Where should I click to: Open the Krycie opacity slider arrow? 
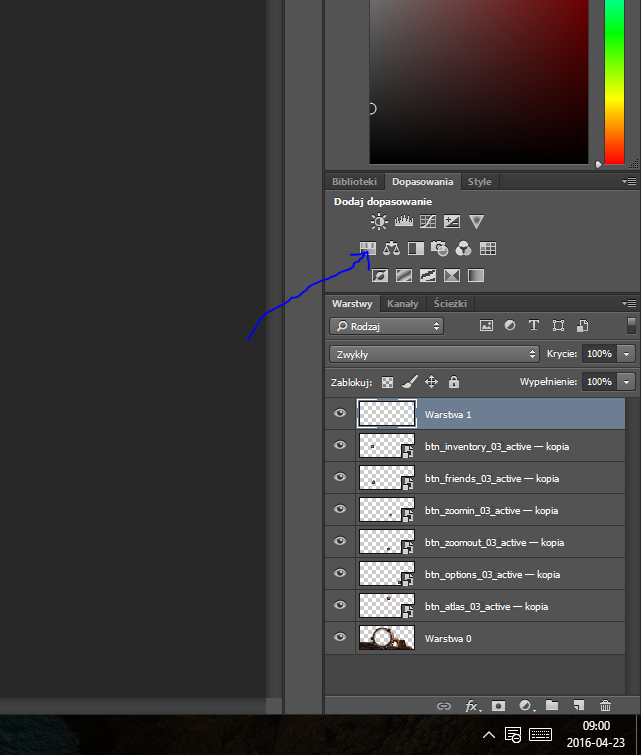coord(626,354)
